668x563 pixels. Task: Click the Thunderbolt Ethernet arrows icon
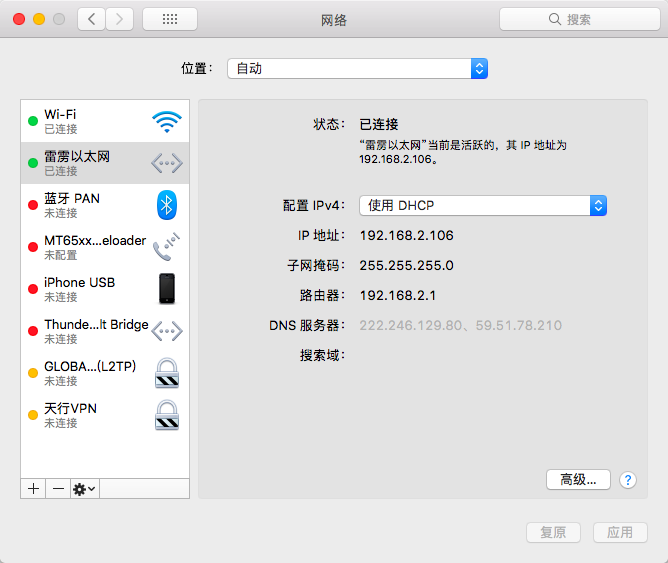tap(166, 163)
